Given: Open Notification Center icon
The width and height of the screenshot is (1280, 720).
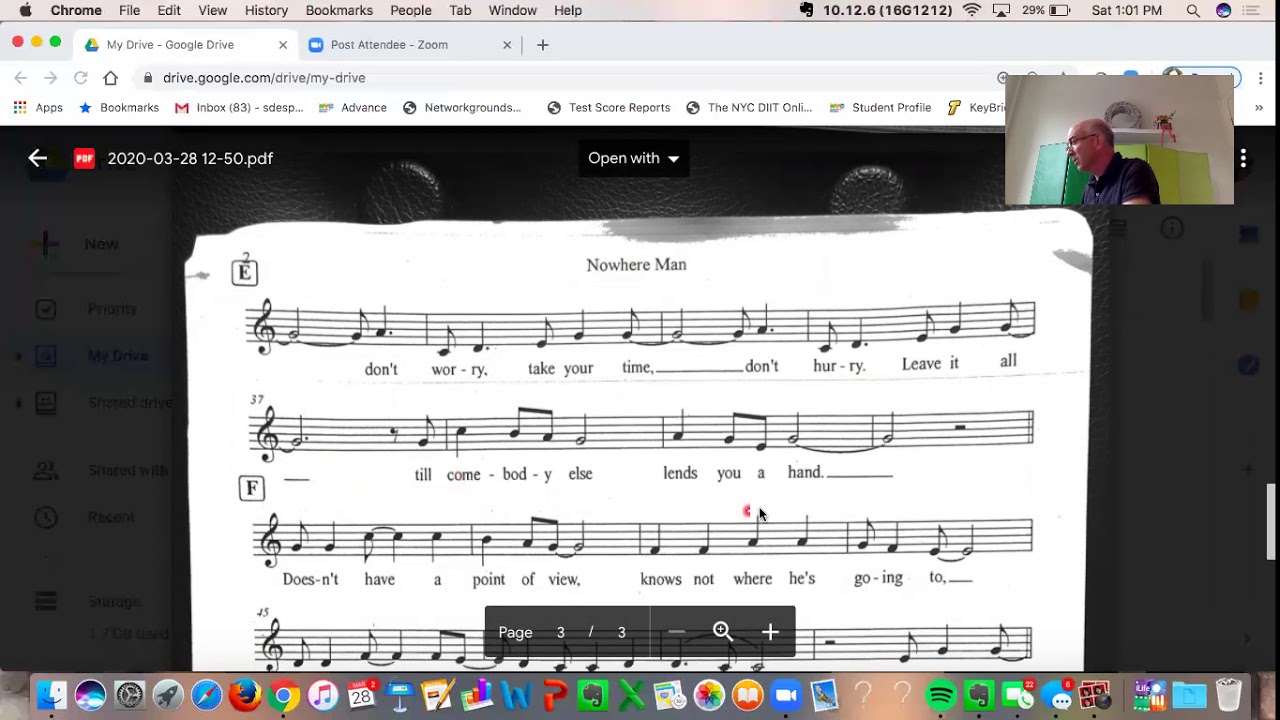Looking at the screenshot, I should pos(1251,10).
